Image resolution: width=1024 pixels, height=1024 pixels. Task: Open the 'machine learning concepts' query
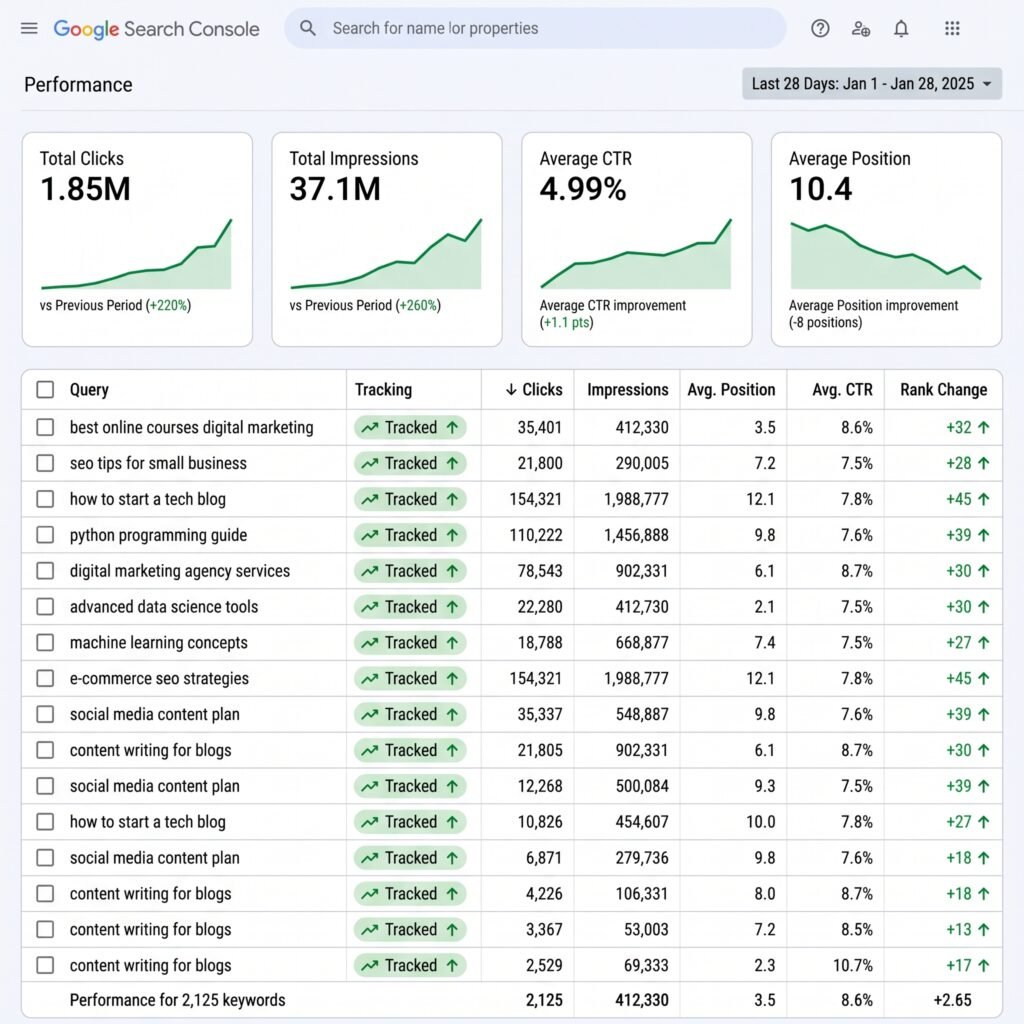tap(159, 643)
